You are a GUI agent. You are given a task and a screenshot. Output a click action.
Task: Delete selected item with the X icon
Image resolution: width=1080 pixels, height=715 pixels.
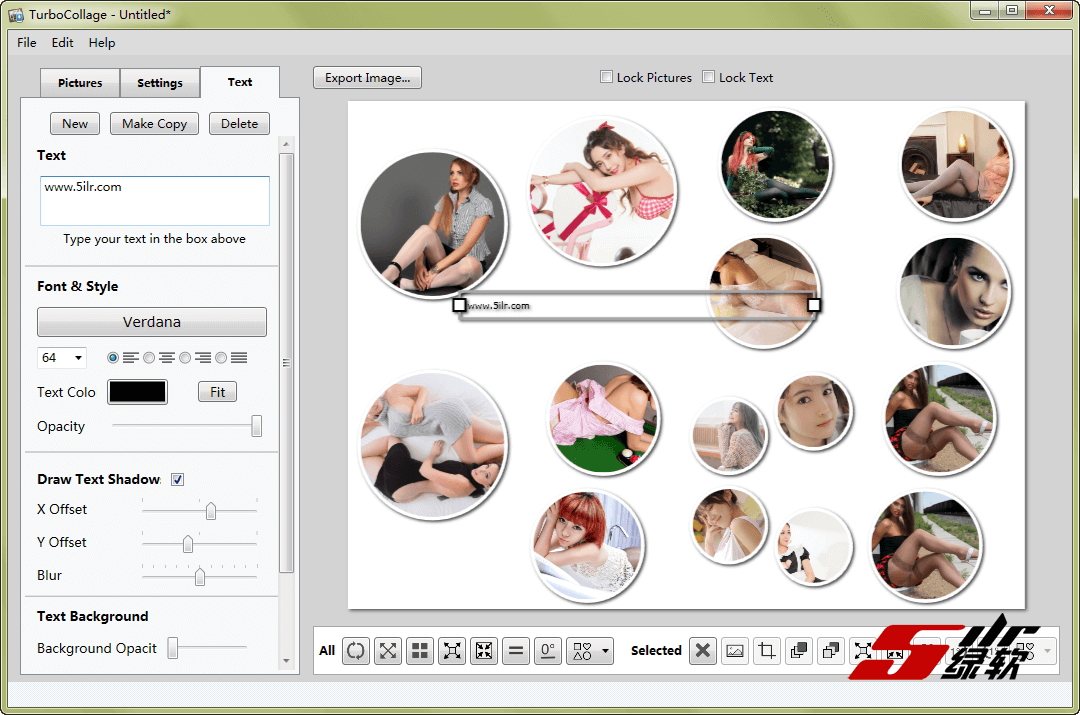point(703,651)
